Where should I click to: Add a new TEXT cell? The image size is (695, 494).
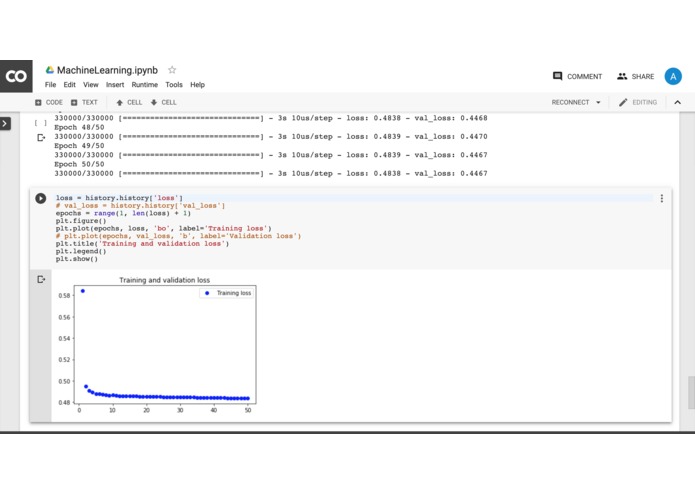[84, 102]
